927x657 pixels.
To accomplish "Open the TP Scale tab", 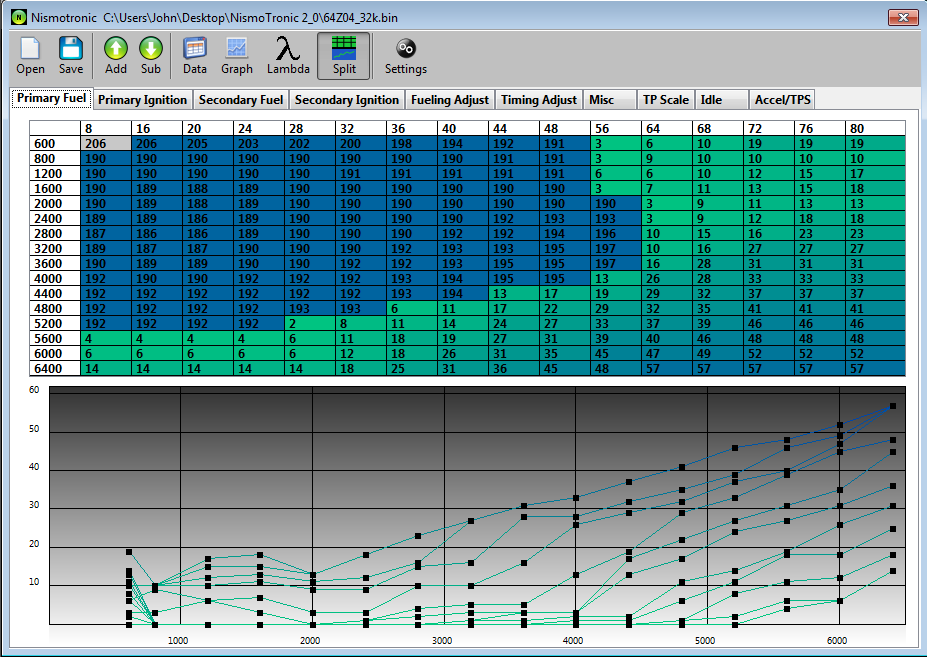I will (x=665, y=100).
